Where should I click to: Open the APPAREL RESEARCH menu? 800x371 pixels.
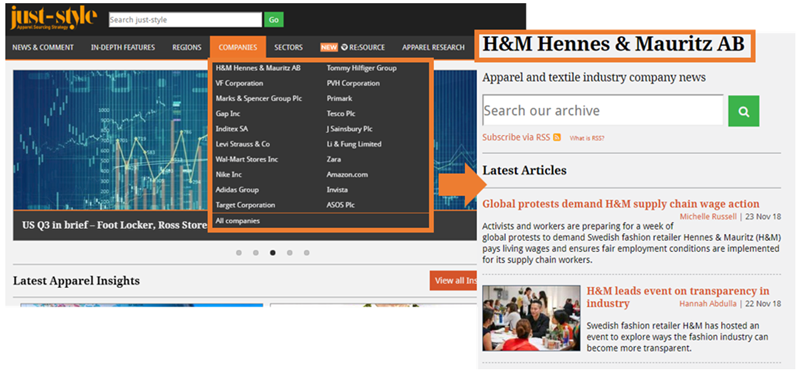[433, 47]
